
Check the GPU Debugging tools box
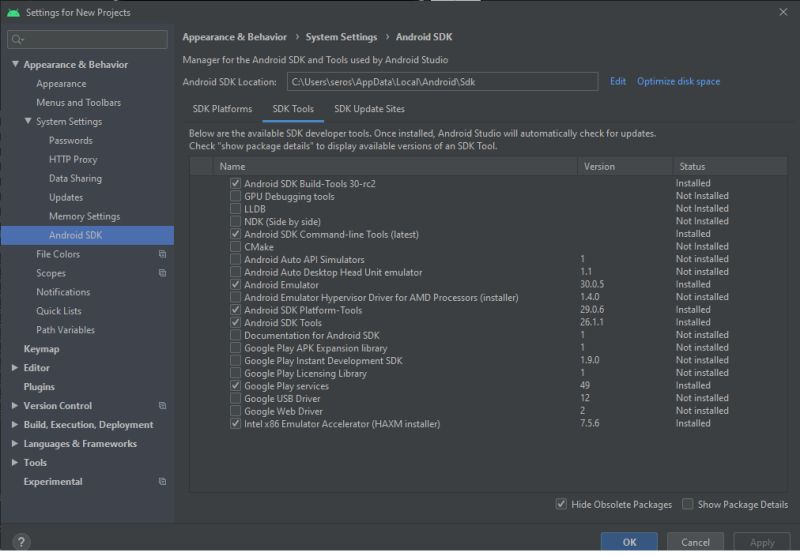coord(235,196)
